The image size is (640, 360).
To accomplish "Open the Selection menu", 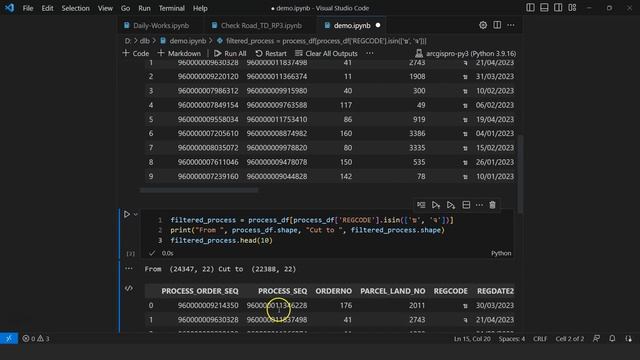I will pyautogui.click(x=76, y=8).
